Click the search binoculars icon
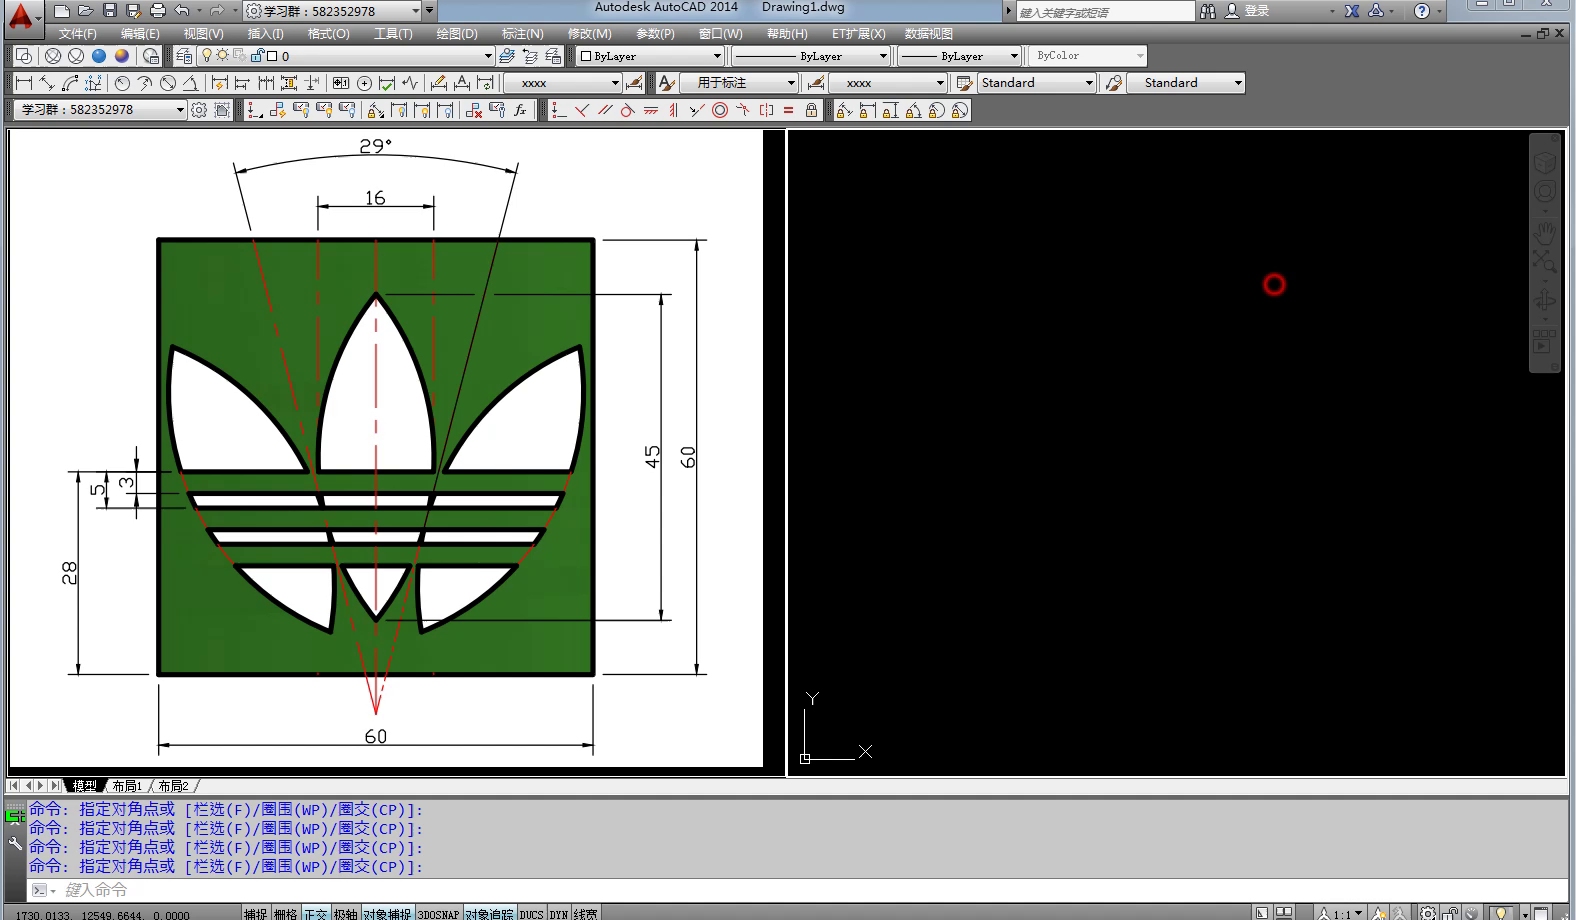1576x920 pixels. coord(1208,11)
